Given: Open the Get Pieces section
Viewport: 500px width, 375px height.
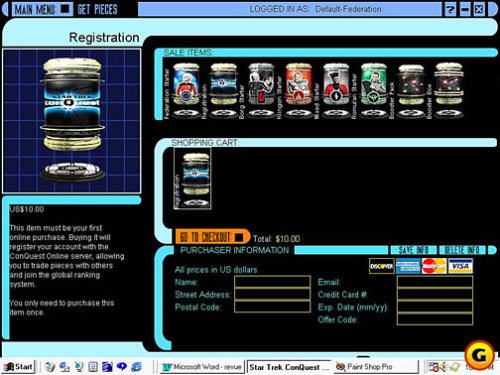Looking at the screenshot, I should click(x=97, y=9).
